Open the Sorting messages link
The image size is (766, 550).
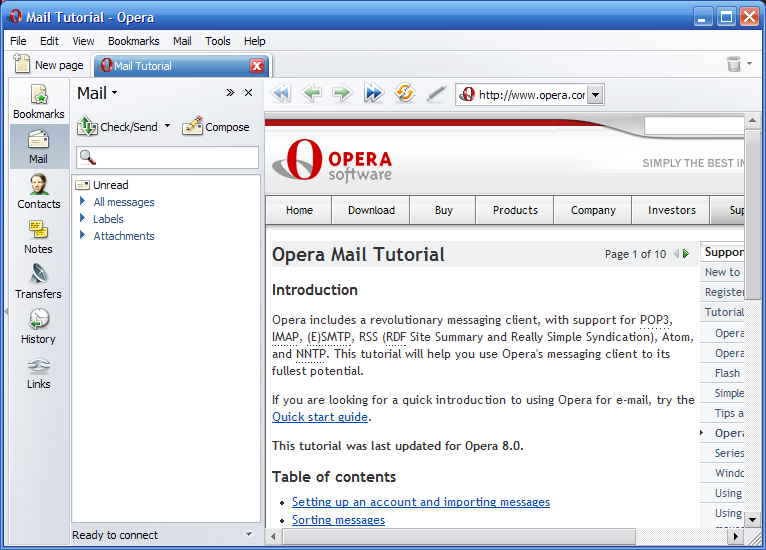click(338, 520)
